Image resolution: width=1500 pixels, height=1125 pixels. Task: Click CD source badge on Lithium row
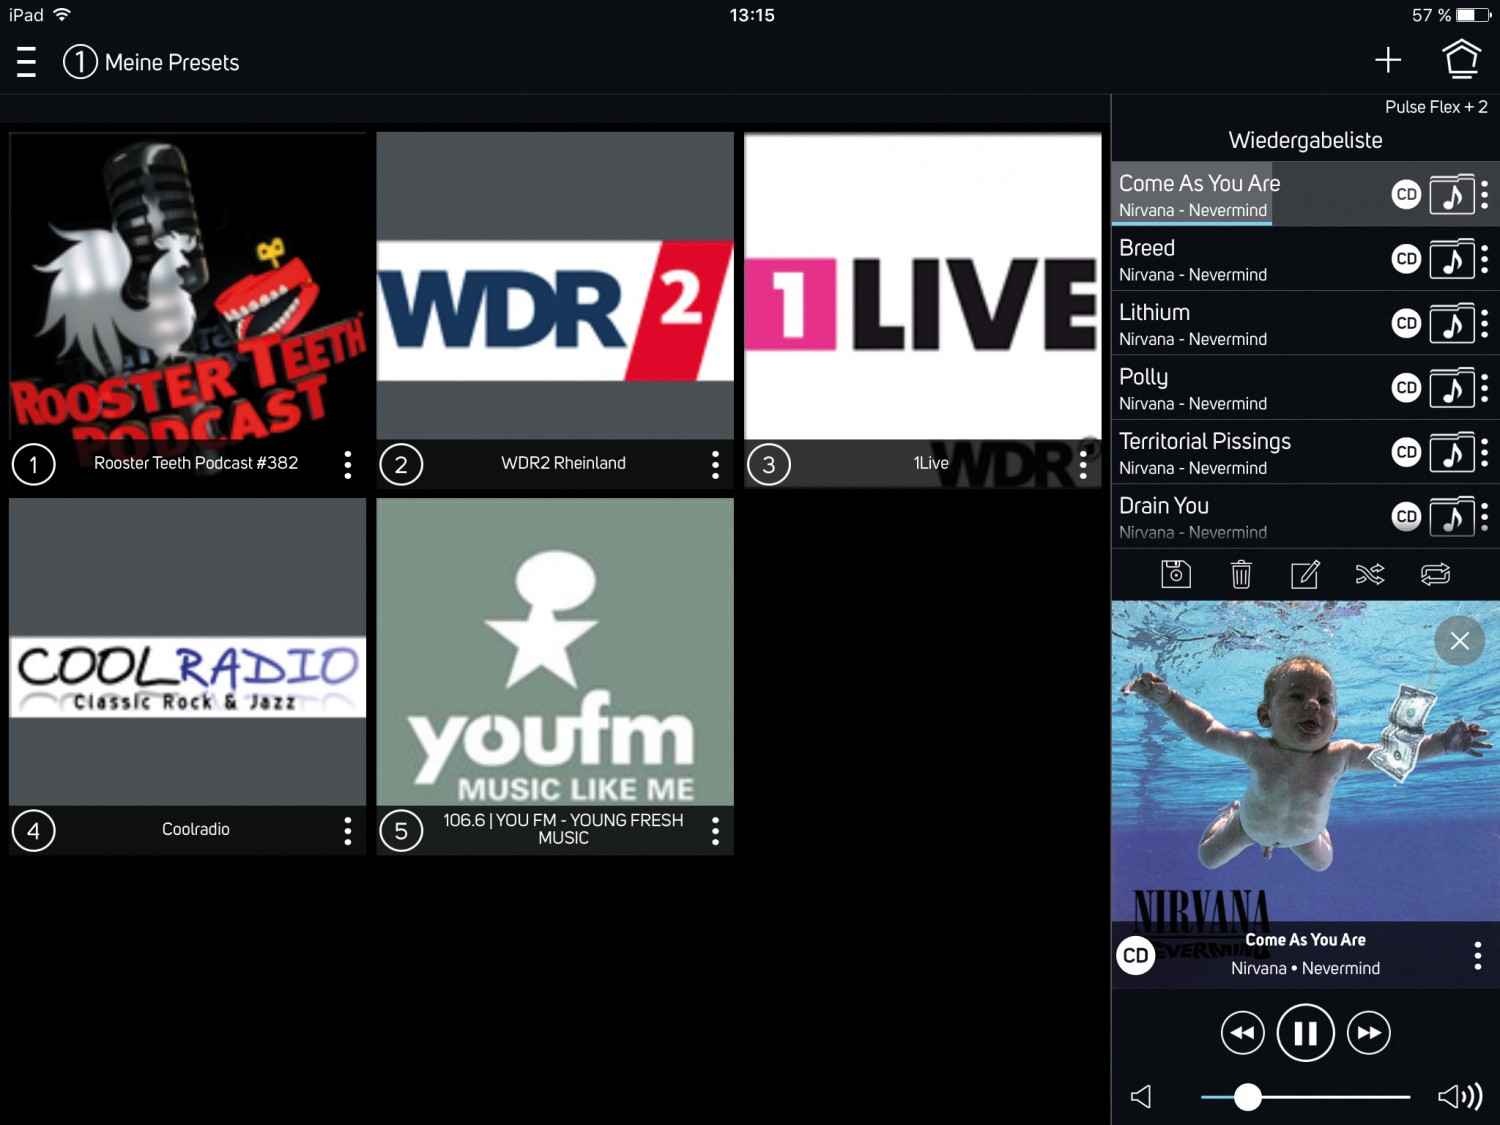pyautogui.click(x=1406, y=323)
